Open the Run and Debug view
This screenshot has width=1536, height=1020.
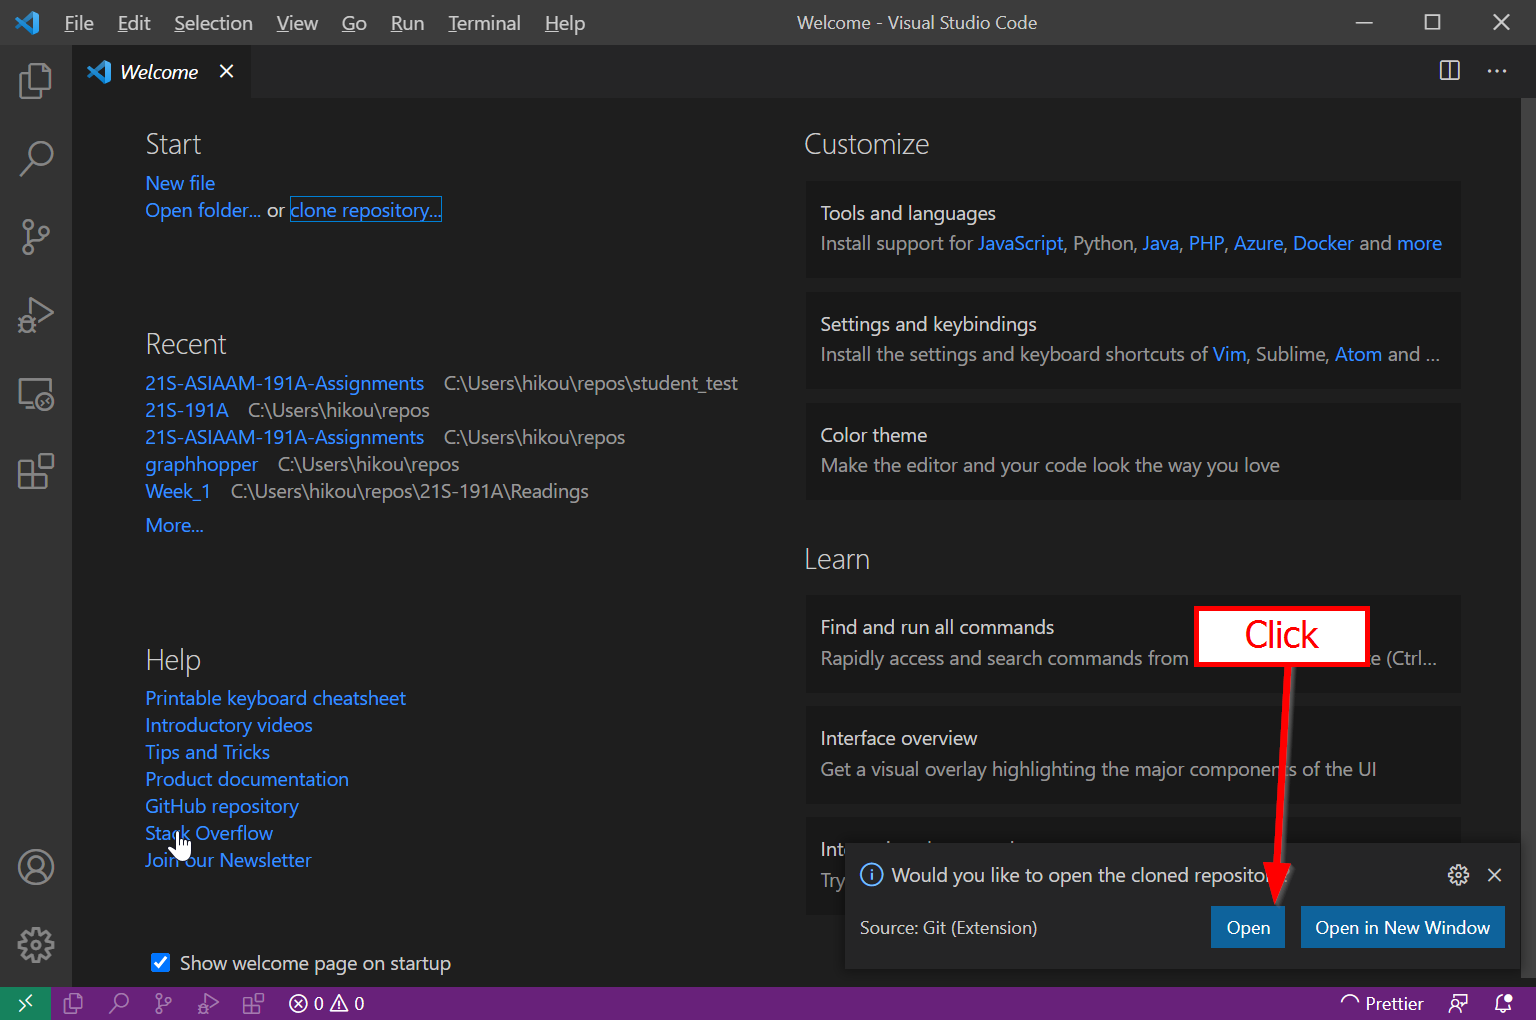(35, 315)
